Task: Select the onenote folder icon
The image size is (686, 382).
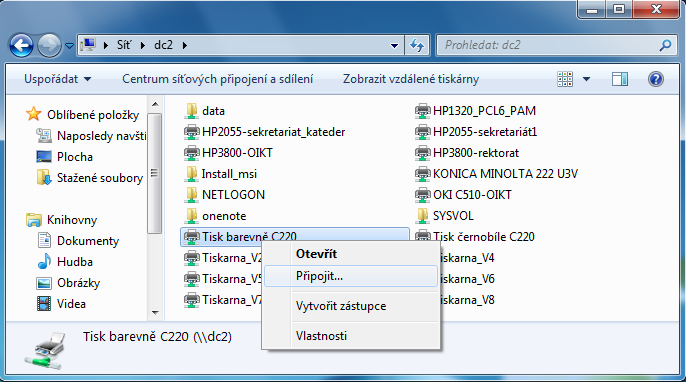Action: click(191, 216)
